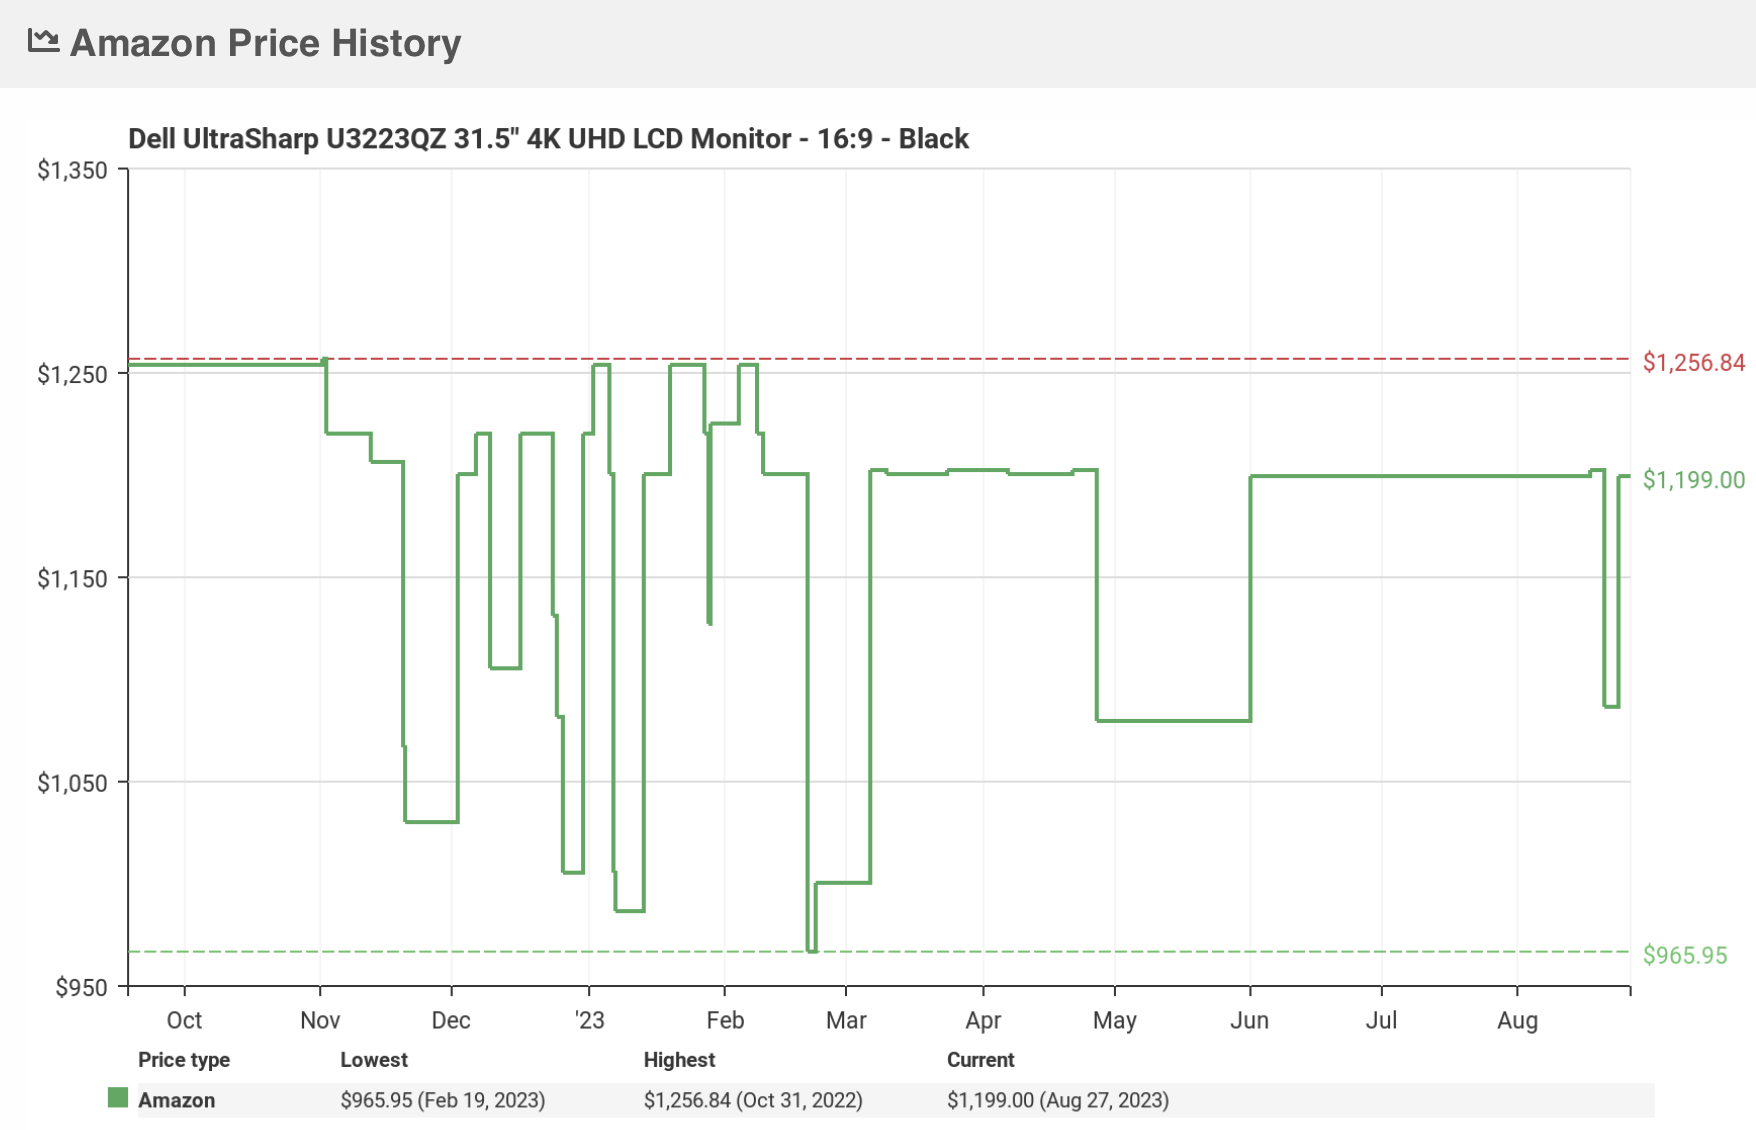Click the "Amazon" price type row label

176,1100
